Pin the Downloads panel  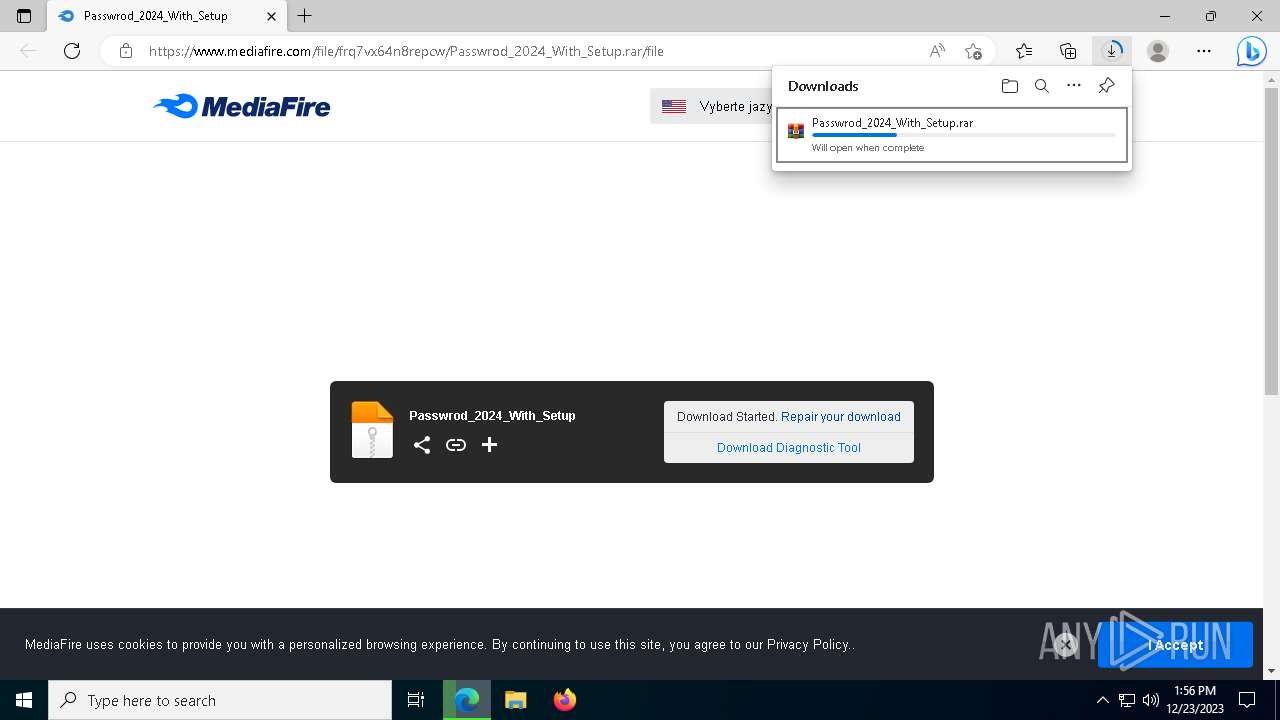pyautogui.click(x=1106, y=86)
